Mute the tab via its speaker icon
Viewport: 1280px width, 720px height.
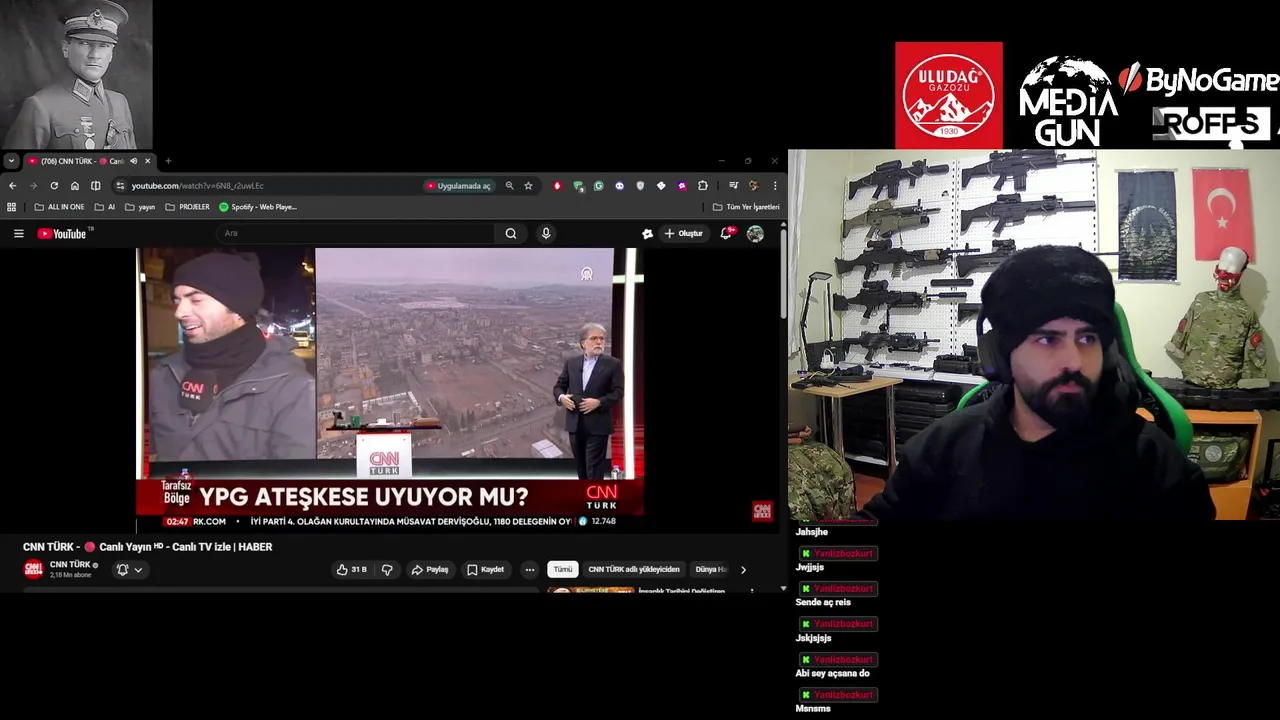pos(133,161)
